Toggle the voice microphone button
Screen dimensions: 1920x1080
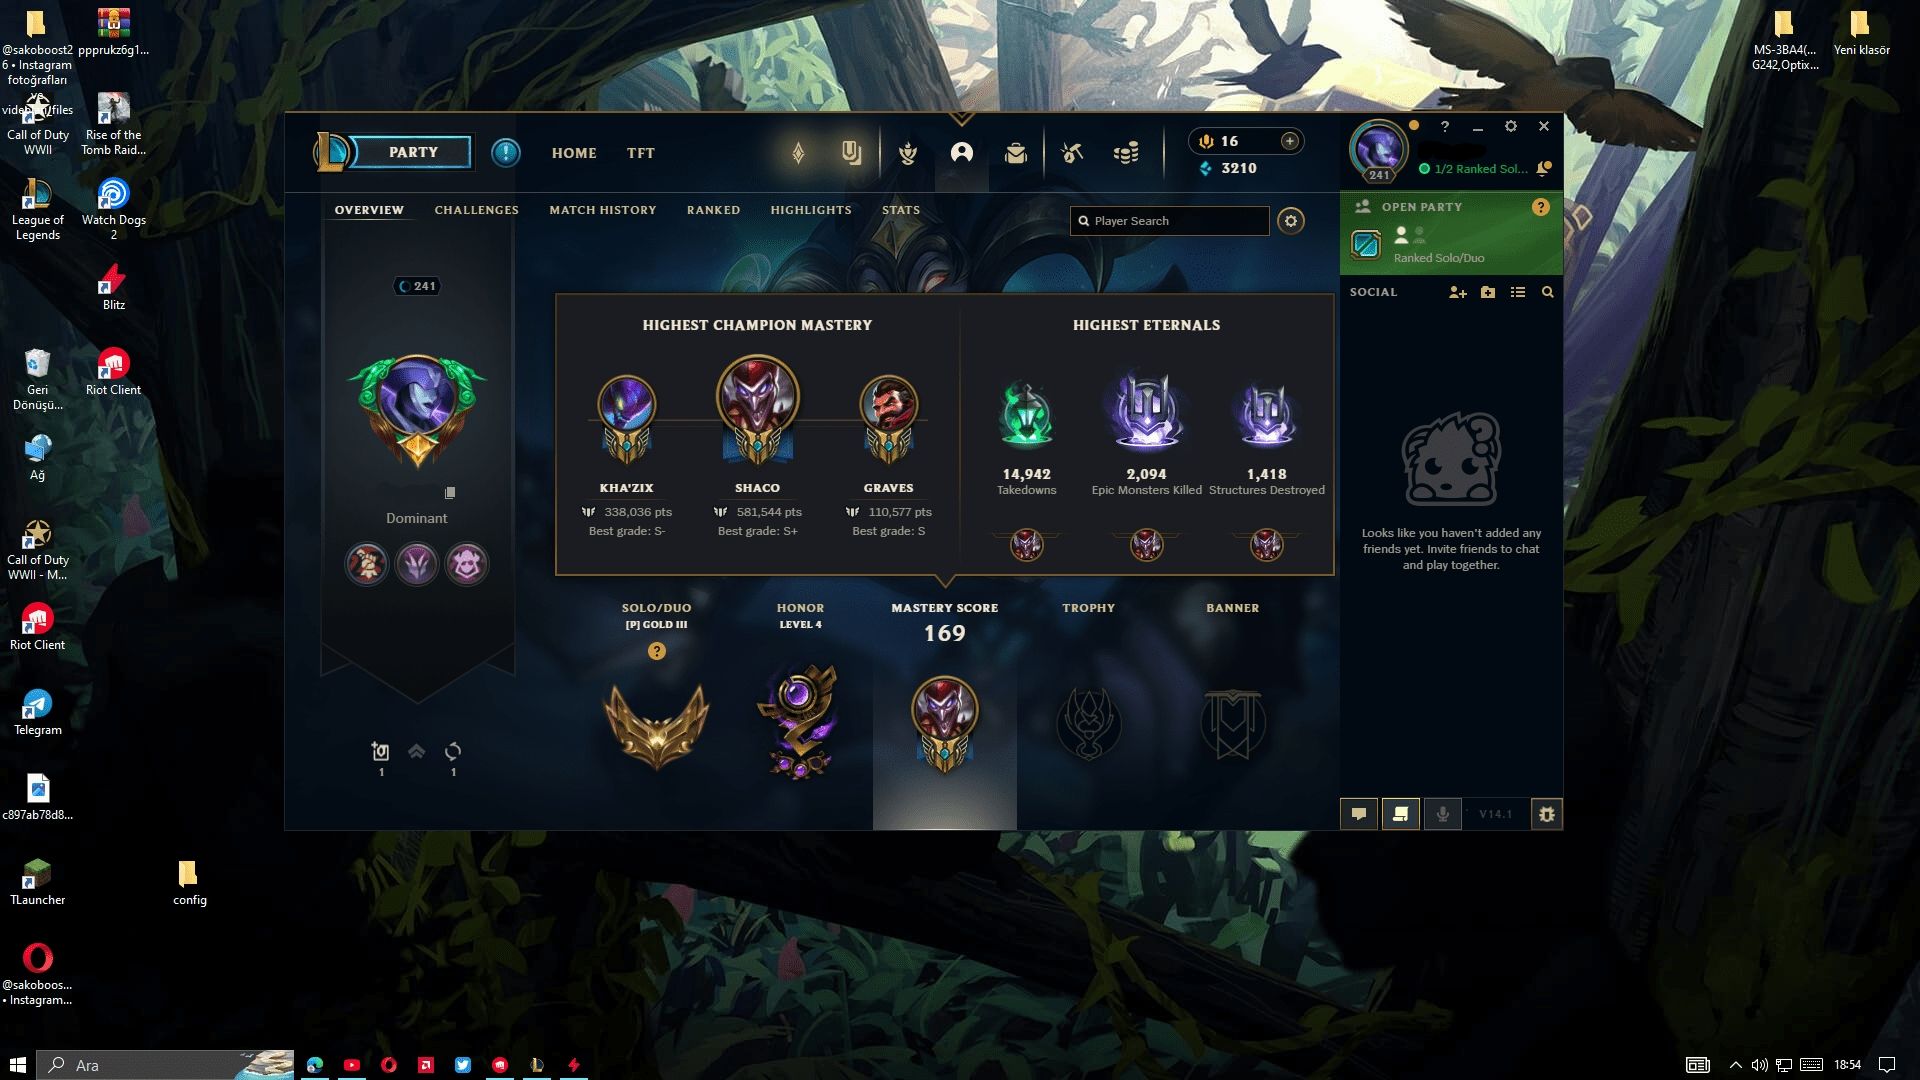coord(1443,814)
